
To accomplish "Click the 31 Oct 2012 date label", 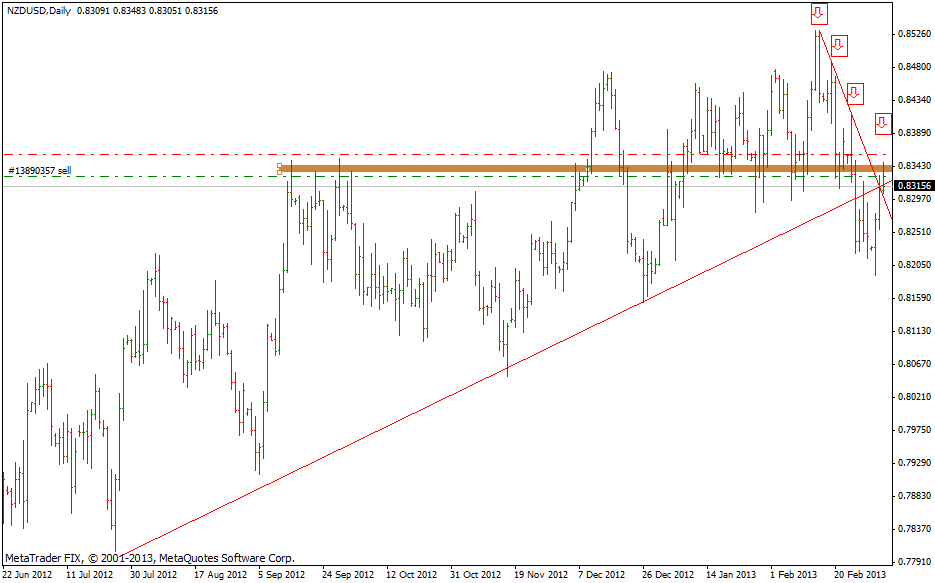I will click(x=476, y=575).
